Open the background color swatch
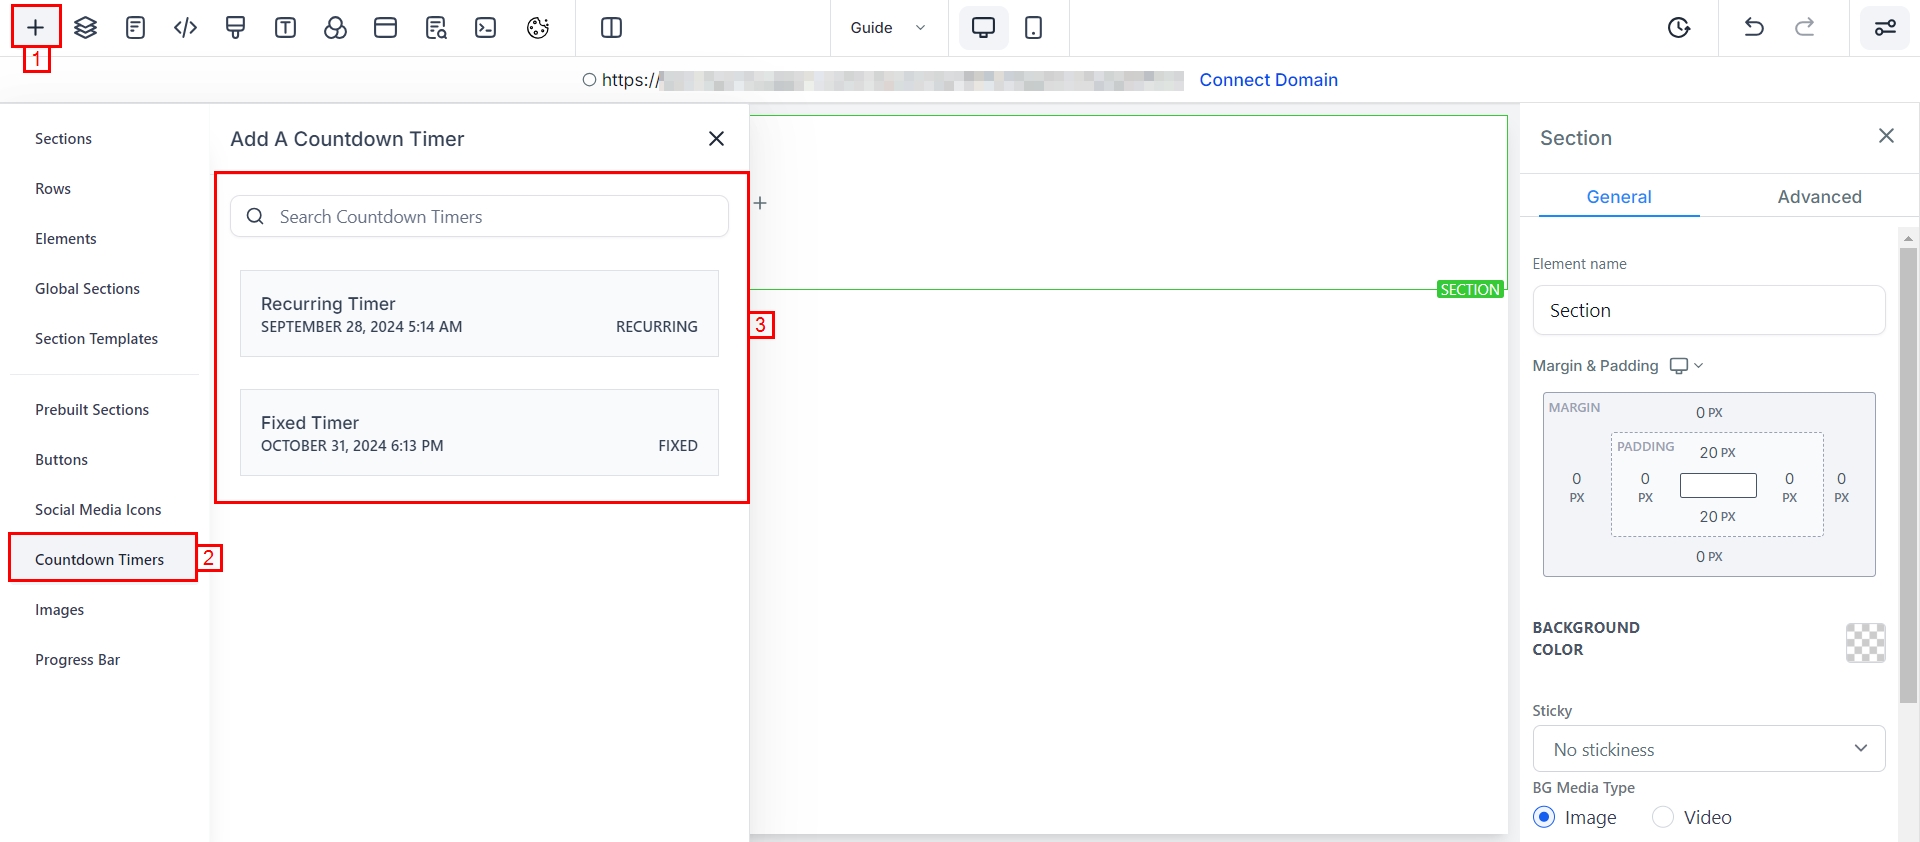 point(1865,643)
